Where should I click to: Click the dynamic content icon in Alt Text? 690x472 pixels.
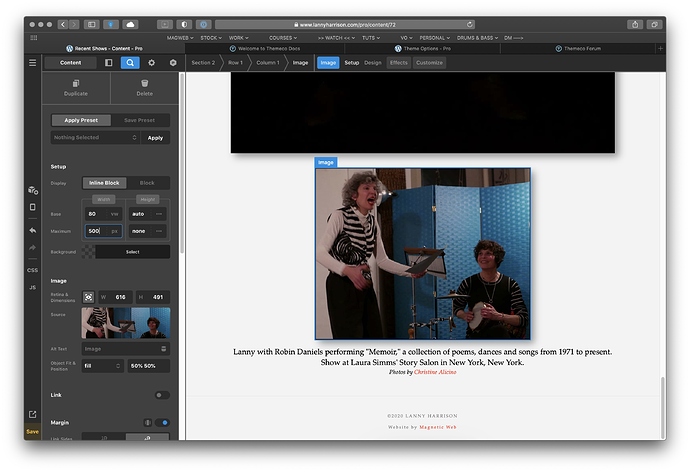pyautogui.click(x=164, y=349)
